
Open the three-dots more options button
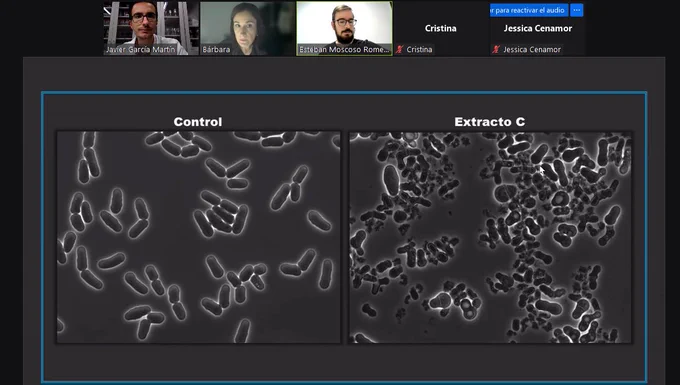pos(577,10)
